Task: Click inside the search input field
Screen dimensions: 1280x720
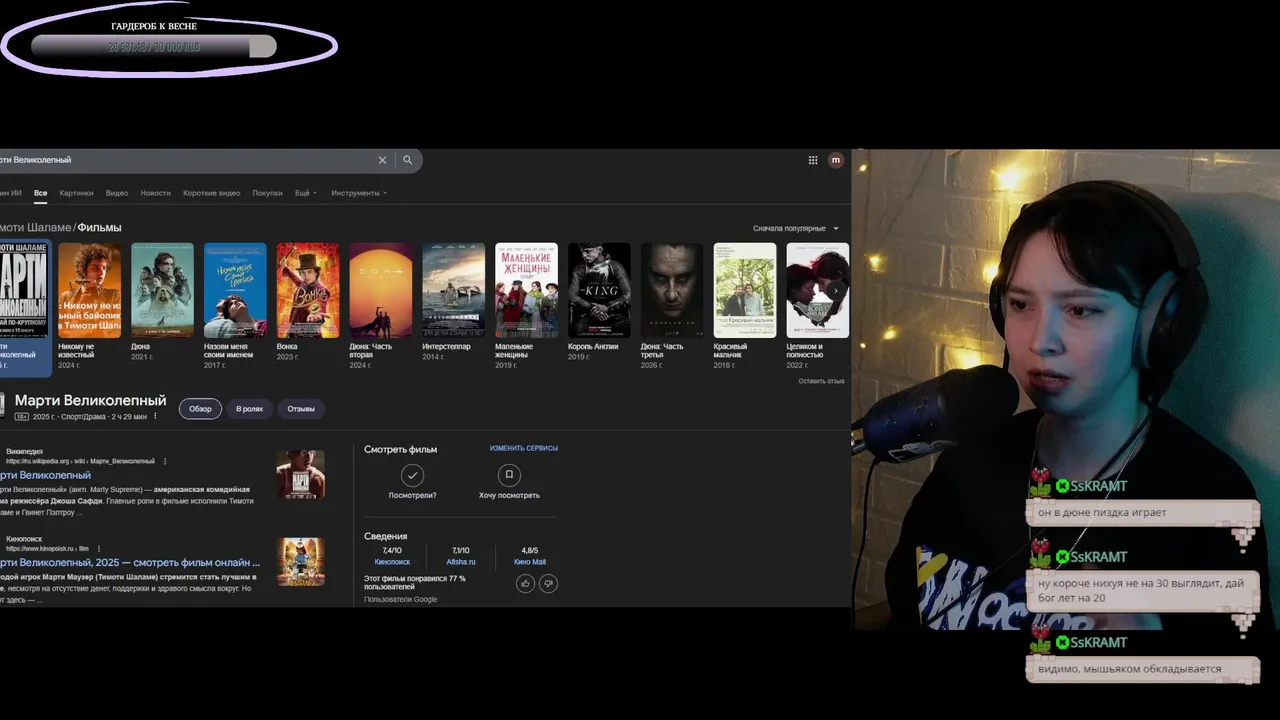Action: point(185,160)
